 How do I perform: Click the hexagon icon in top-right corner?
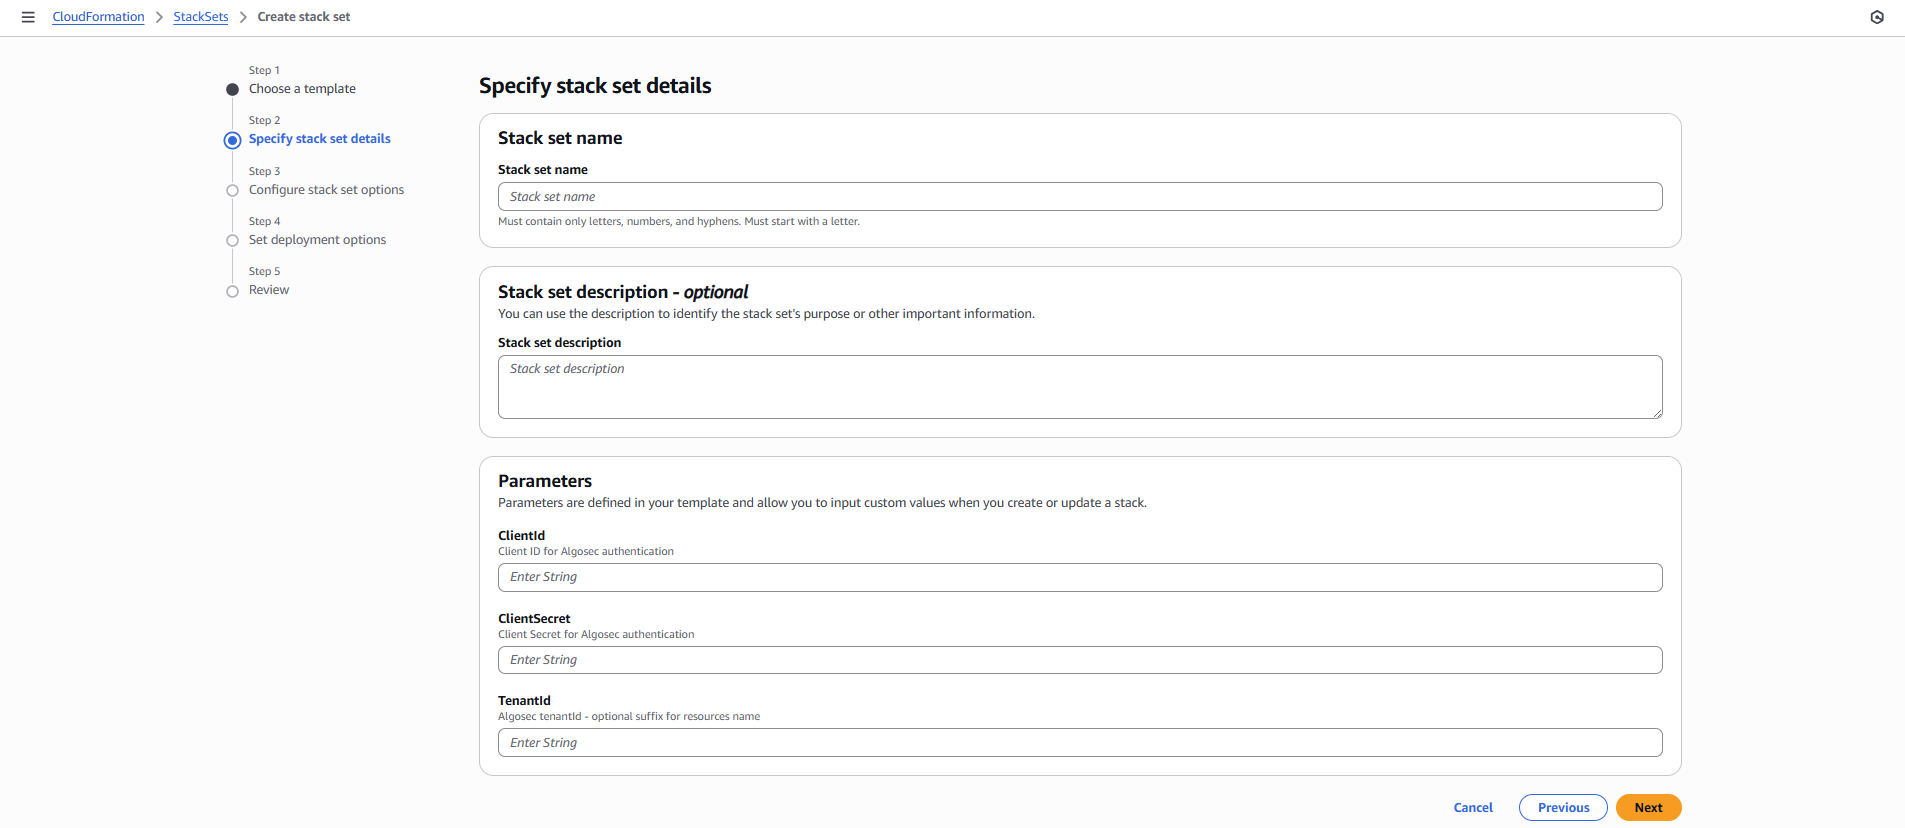1877,17
